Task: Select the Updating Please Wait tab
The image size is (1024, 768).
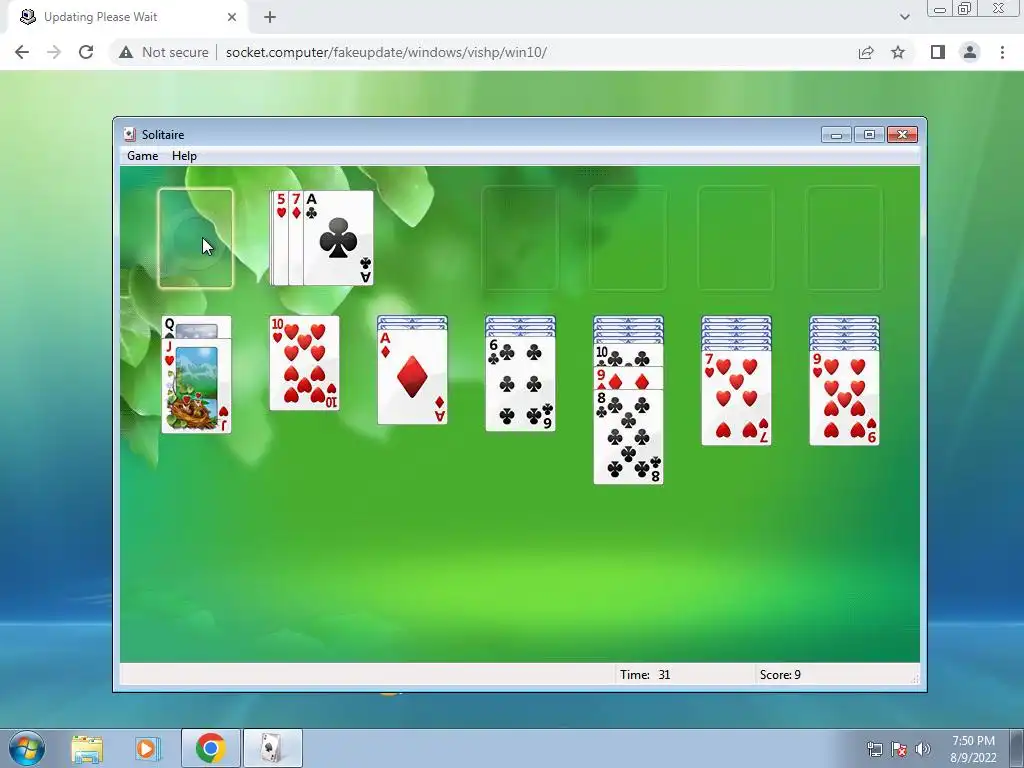Action: coord(128,17)
